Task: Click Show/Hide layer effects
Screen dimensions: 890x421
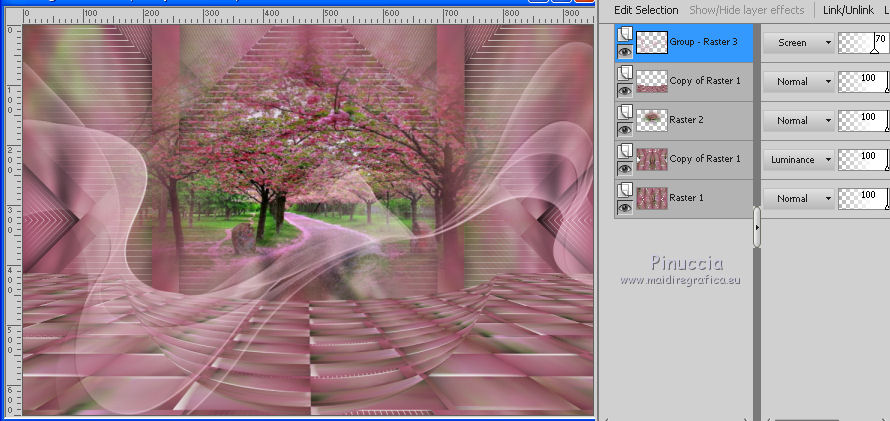Action: click(x=746, y=10)
